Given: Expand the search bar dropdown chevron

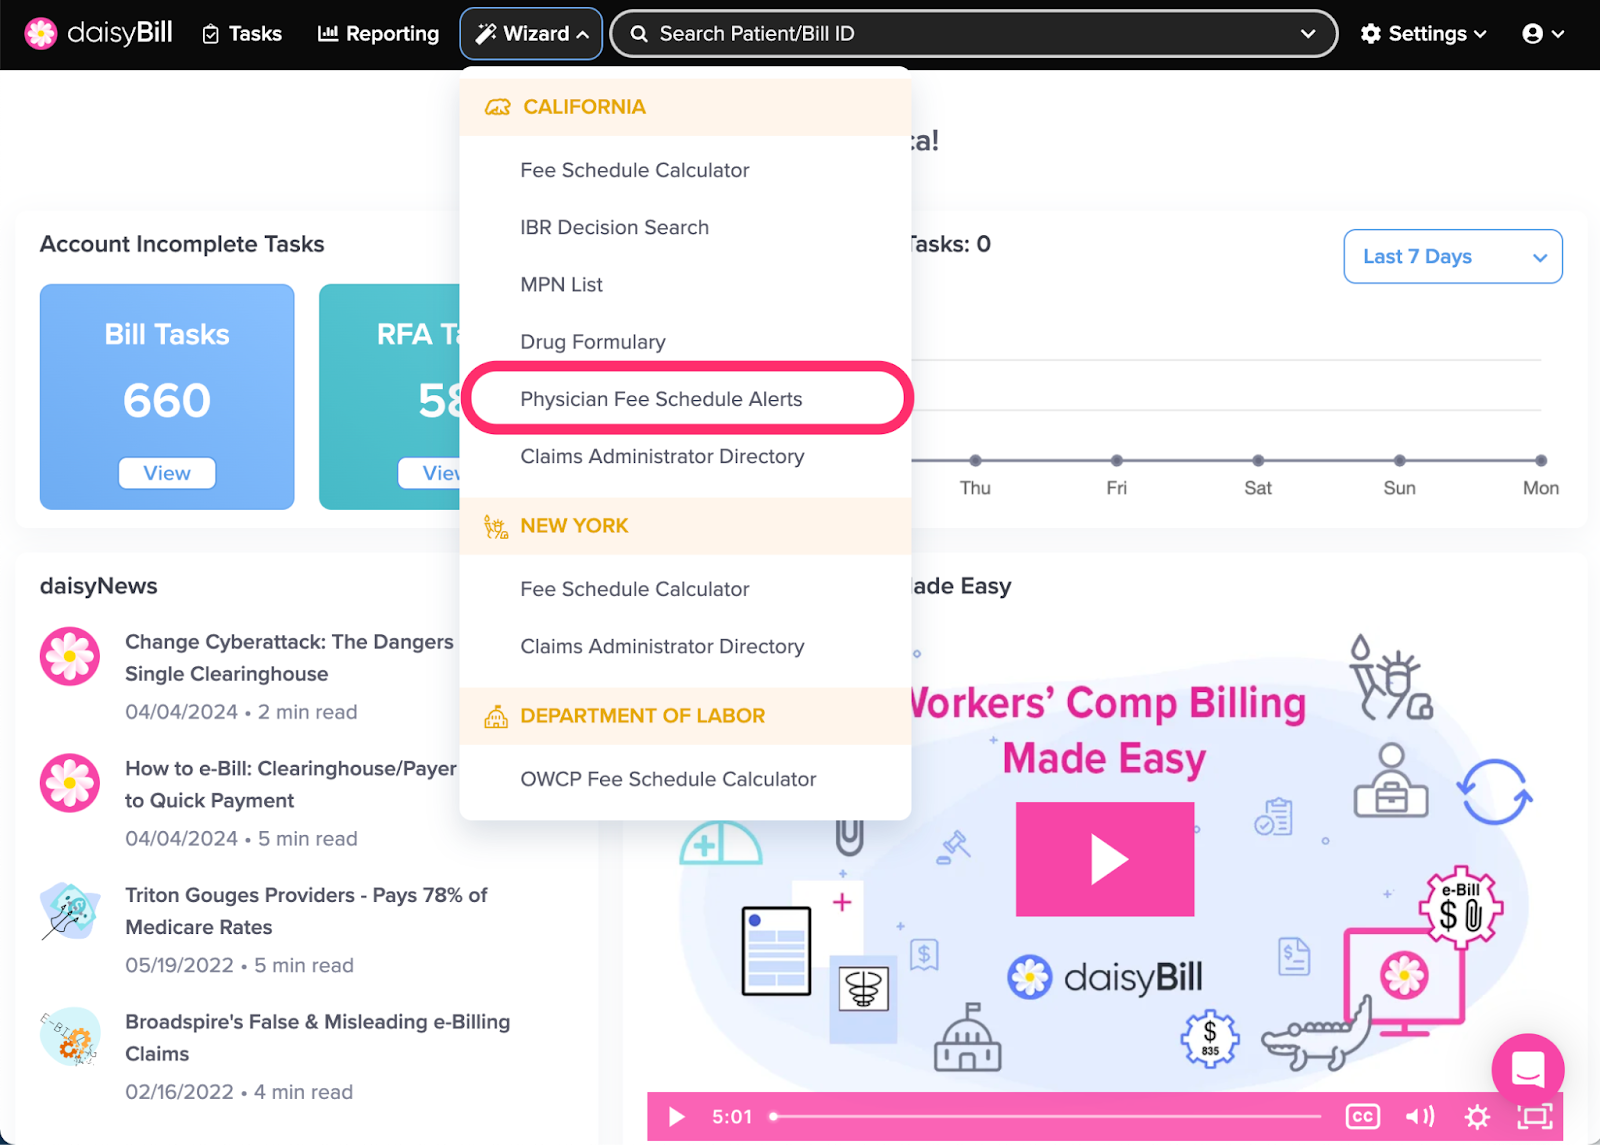Looking at the screenshot, I should click(x=1307, y=34).
